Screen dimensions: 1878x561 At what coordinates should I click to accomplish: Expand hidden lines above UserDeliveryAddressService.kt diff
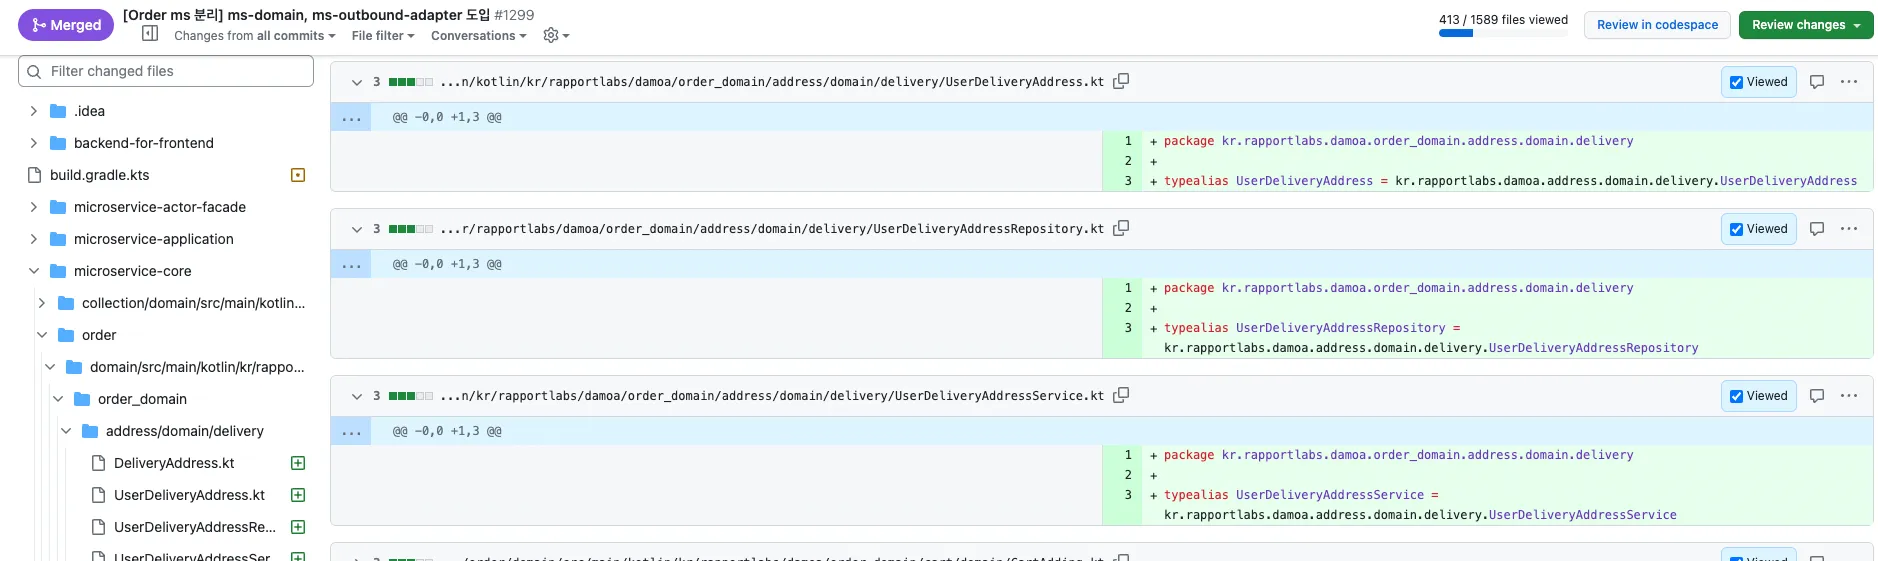pyautogui.click(x=351, y=432)
